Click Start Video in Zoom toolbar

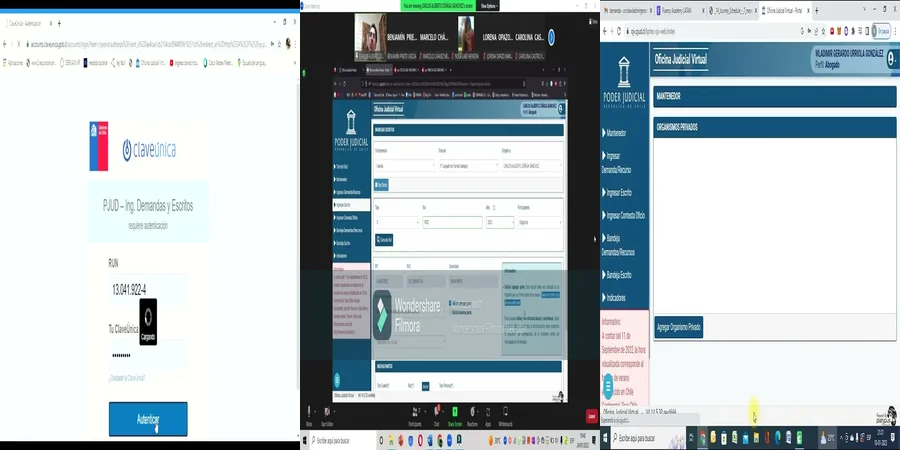[x=327, y=414]
